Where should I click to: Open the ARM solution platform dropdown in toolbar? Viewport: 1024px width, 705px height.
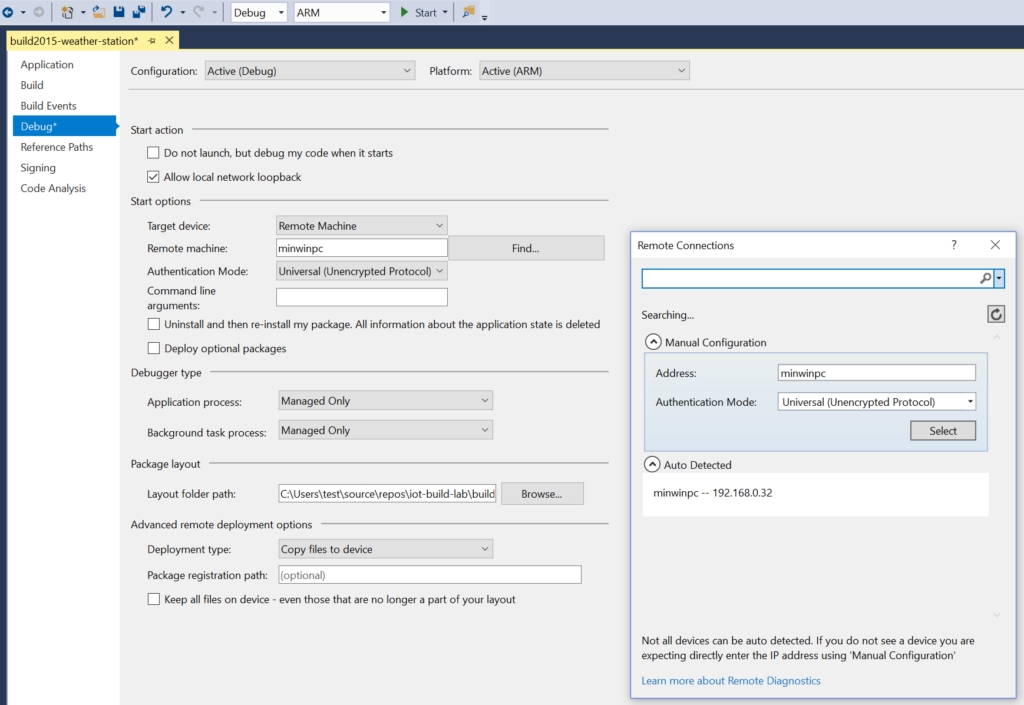click(342, 12)
